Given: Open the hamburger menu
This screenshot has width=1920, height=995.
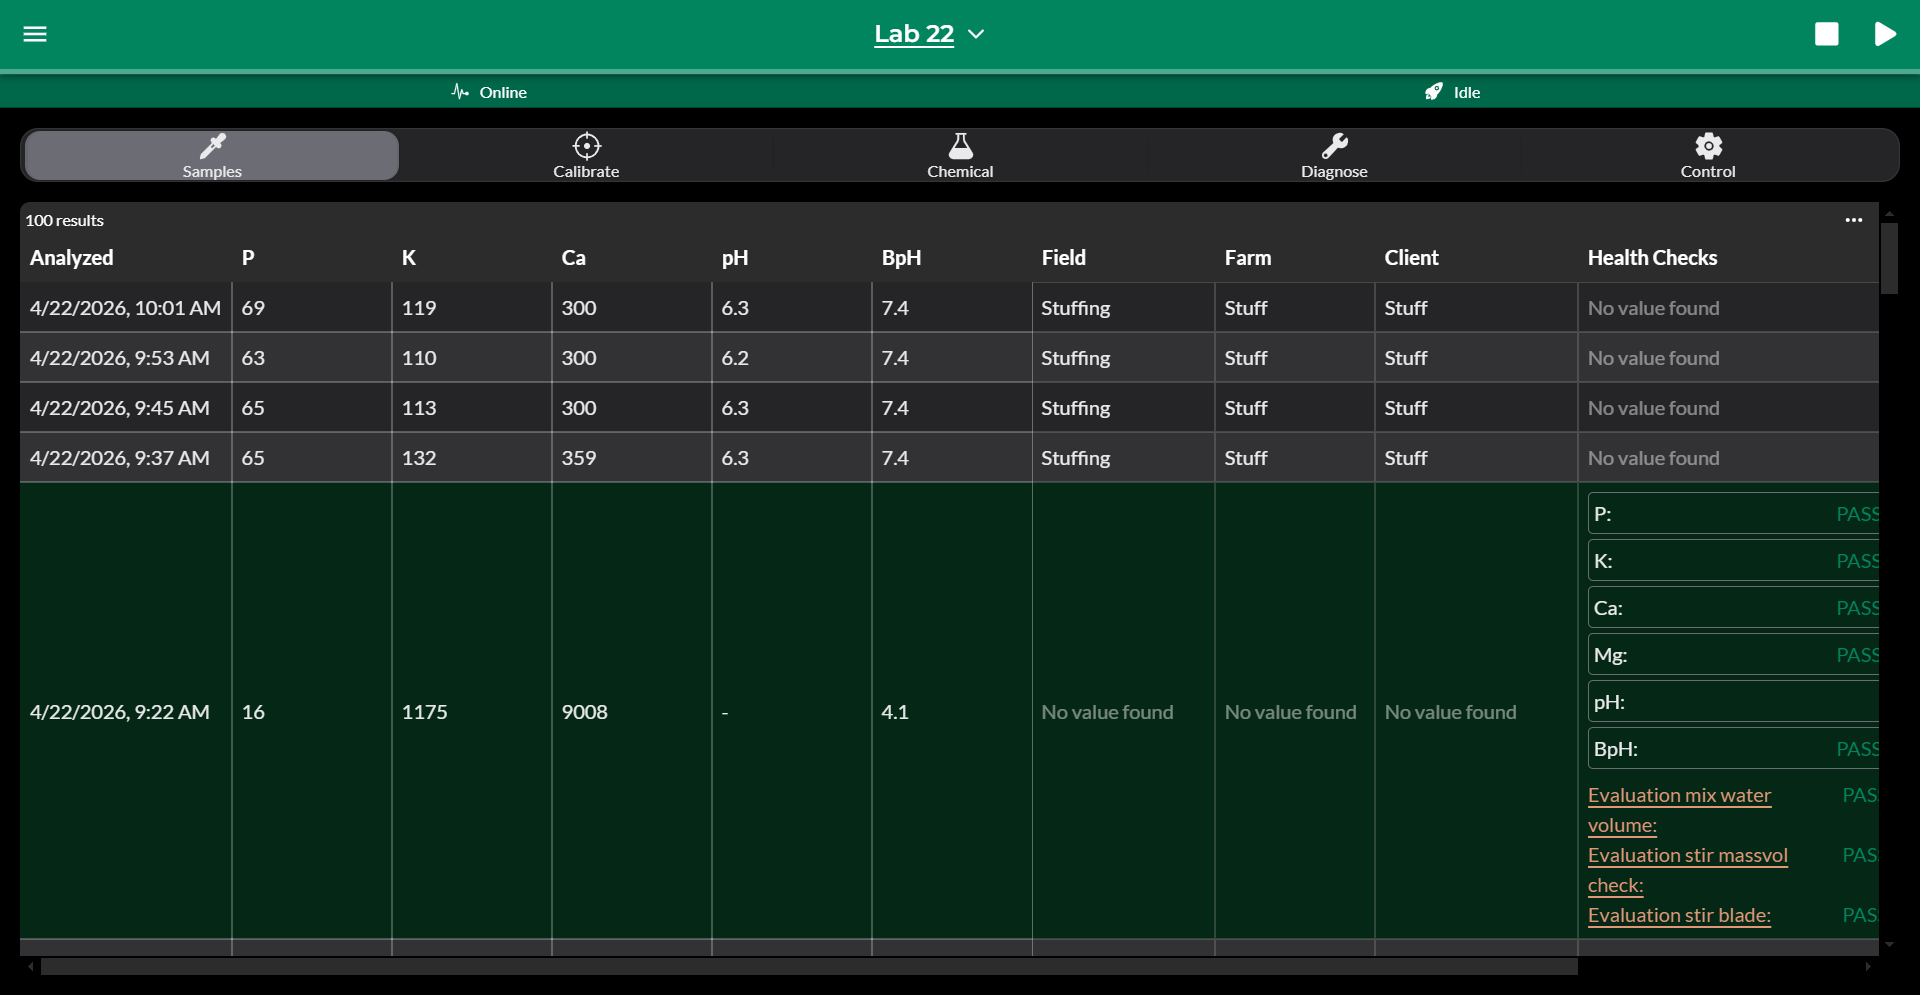Looking at the screenshot, I should tap(35, 34).
